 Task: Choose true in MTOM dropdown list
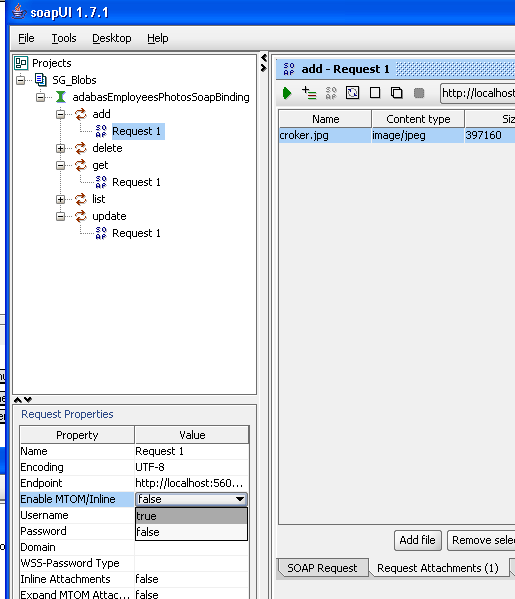point(191,516)
